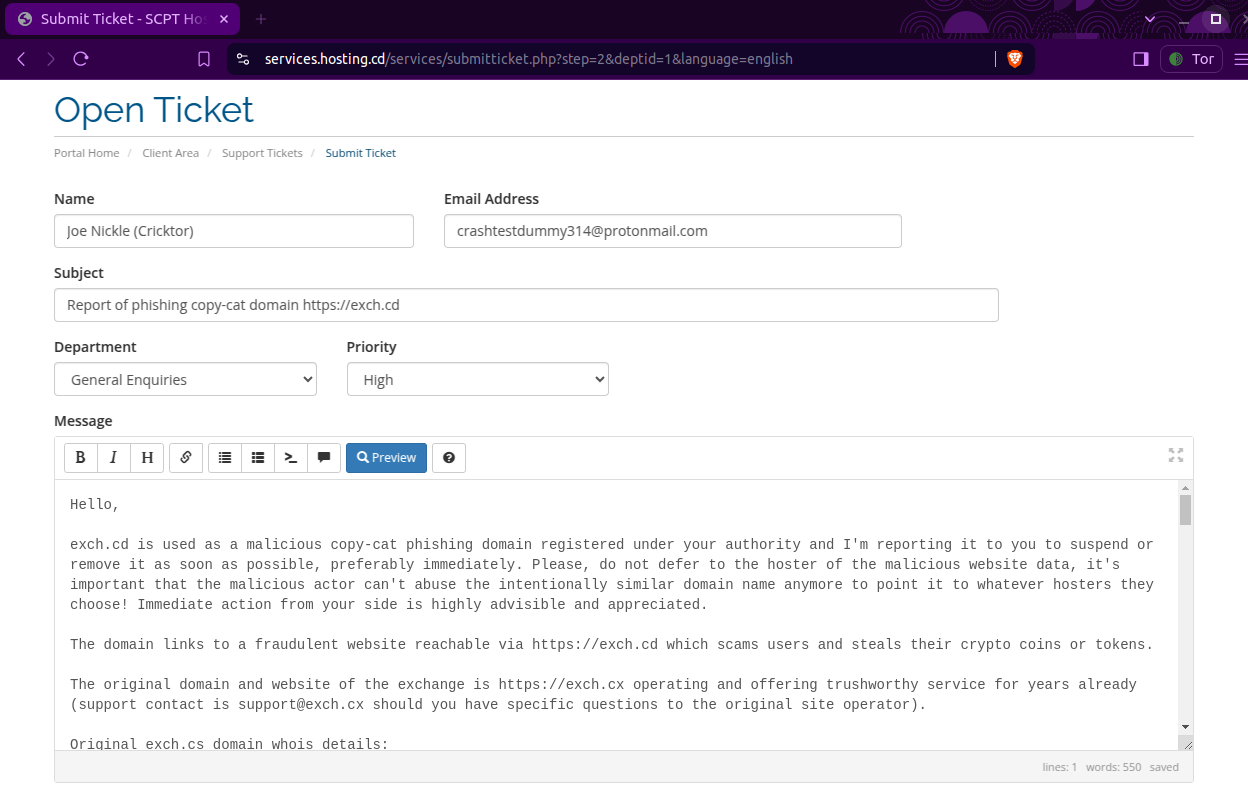Screen dimensions: 1248x796
Task: Open the Priority dropdown
Action: 478,380
